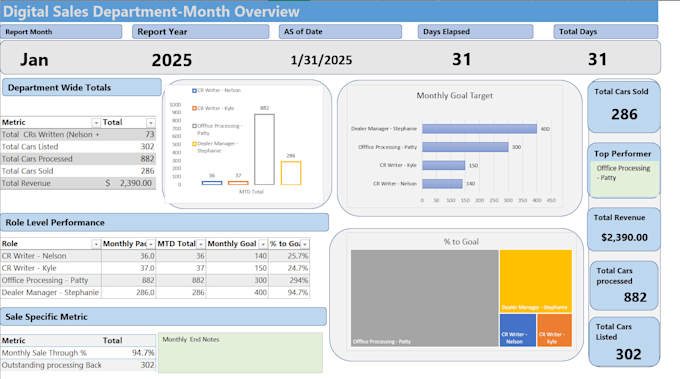This screenshot has width=680, height=379.
Task: Select the Office Processing - Patty role cell
Action: point(51,280)
